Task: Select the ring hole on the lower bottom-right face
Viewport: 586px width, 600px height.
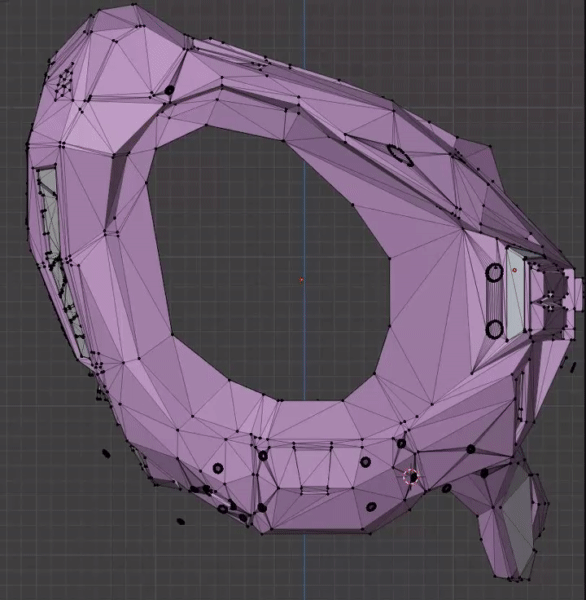Action: coord(371,507)
